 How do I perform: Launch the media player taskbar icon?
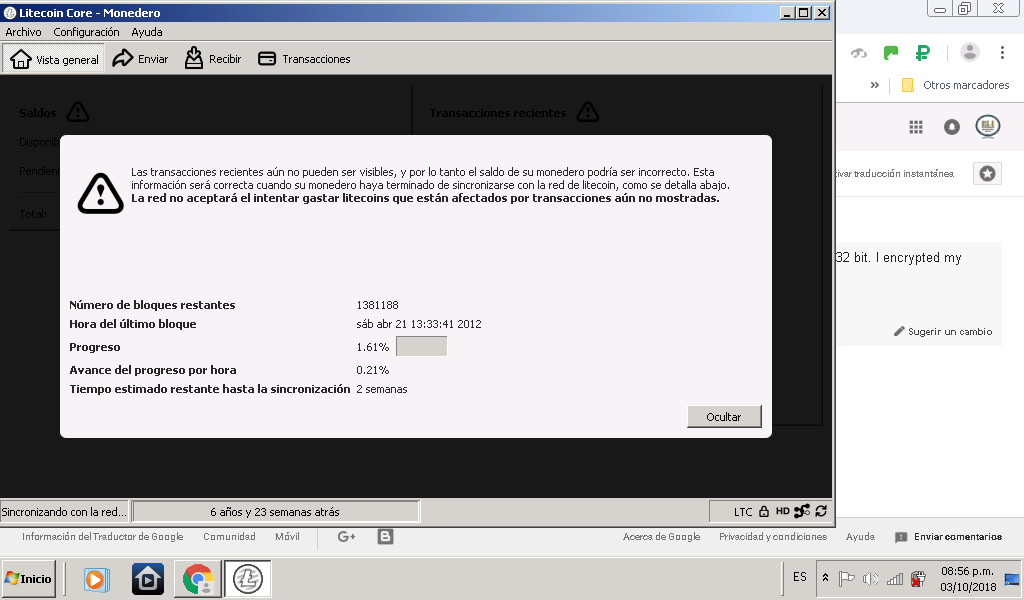point(96,579)
